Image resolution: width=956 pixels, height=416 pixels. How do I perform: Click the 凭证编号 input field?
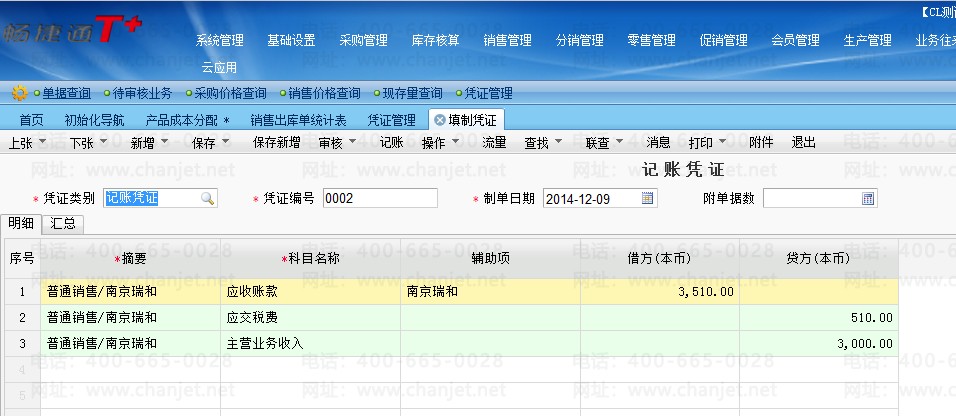(380, 199)
